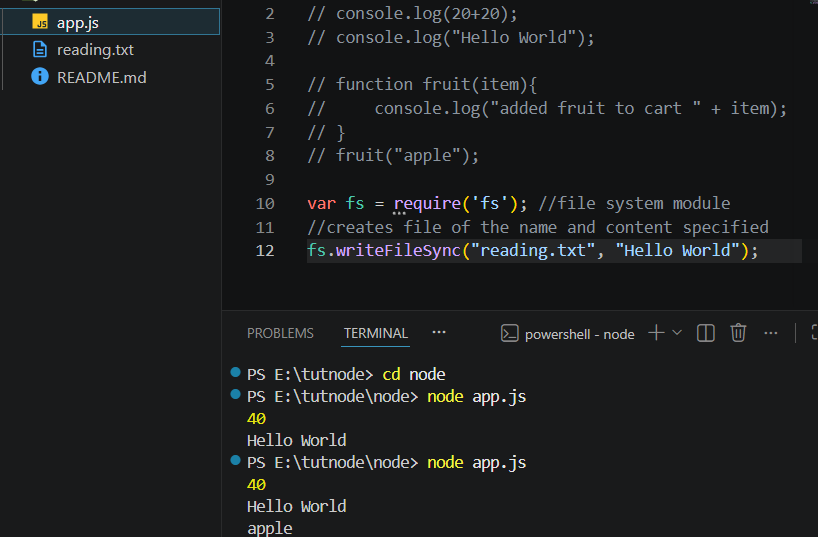Screen dimensions: 818x537
Task: Click the JS file icon beside app.js
Action: (x=40, y=22)
